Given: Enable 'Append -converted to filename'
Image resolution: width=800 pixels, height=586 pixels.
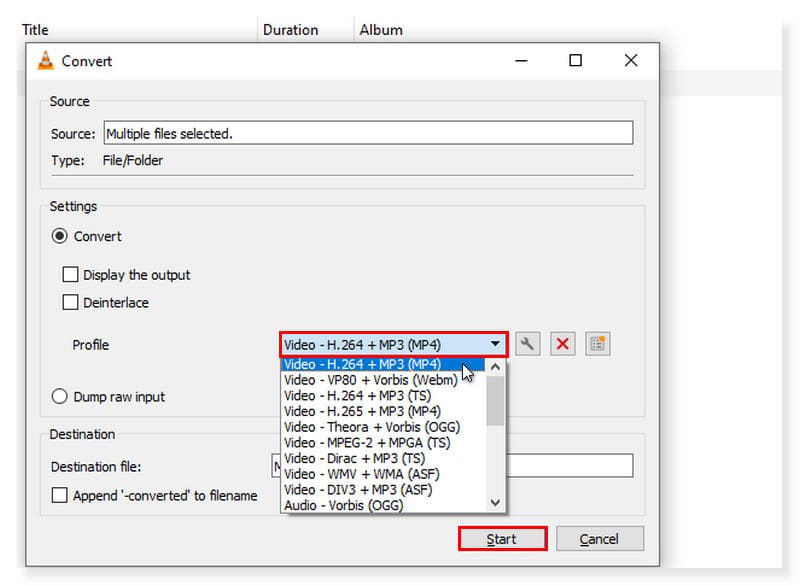Looking at the screenshot, I should (x=61, y=495).
